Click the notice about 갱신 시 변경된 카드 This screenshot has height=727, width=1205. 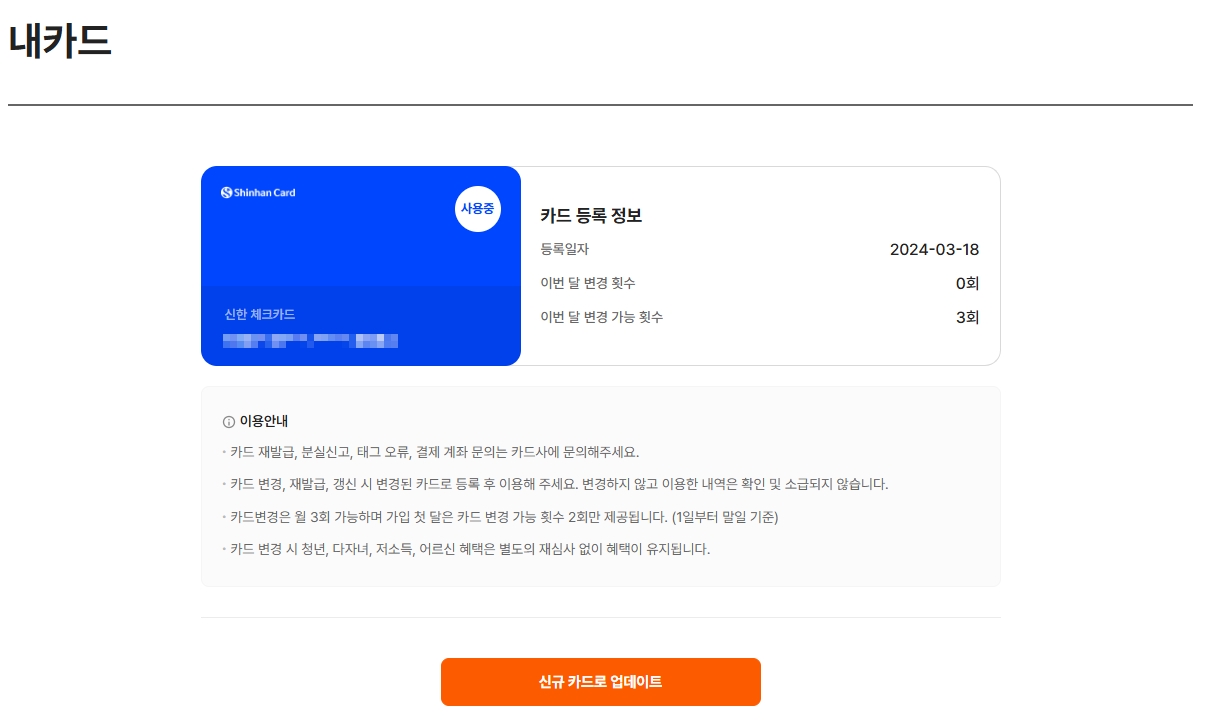click(556, 484)
